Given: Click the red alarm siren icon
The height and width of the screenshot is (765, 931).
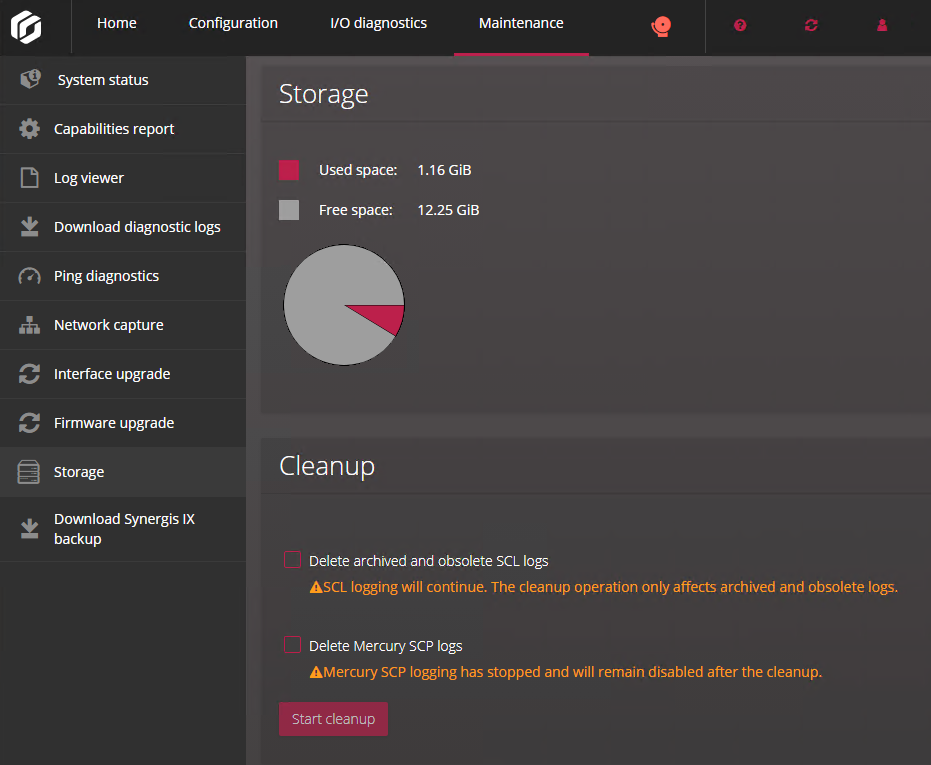Looking at the screenshot, I should click(660, 26).
